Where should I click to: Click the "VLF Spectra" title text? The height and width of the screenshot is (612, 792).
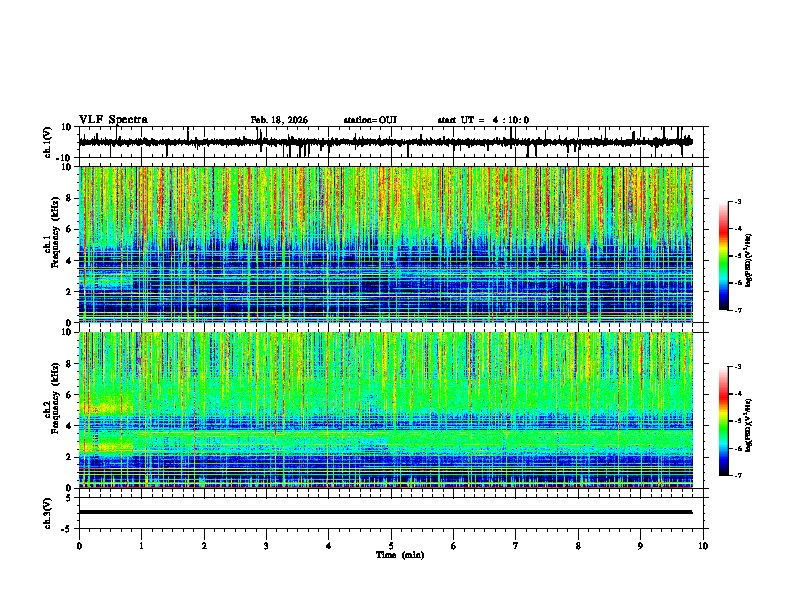pos(113,120)
